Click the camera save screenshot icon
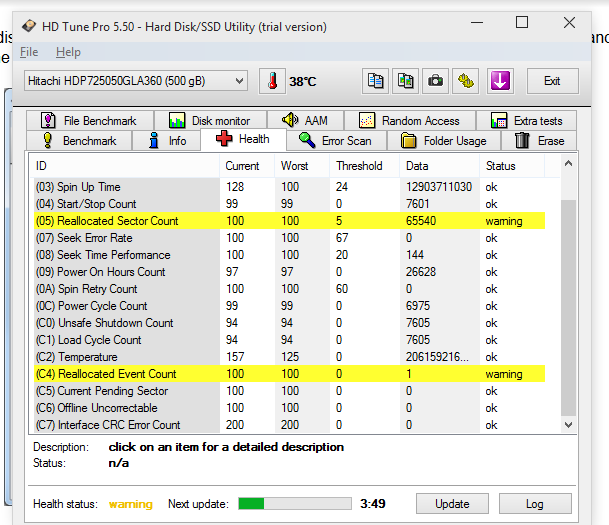 point(436,81)
